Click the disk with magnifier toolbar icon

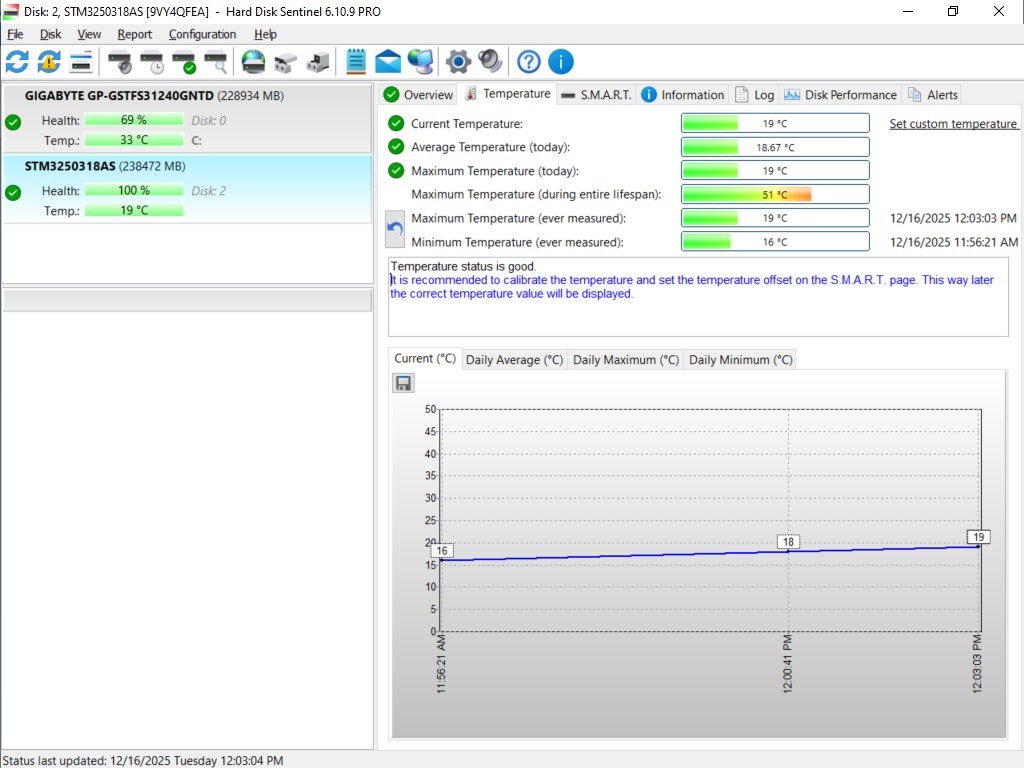tap(216, 62)
